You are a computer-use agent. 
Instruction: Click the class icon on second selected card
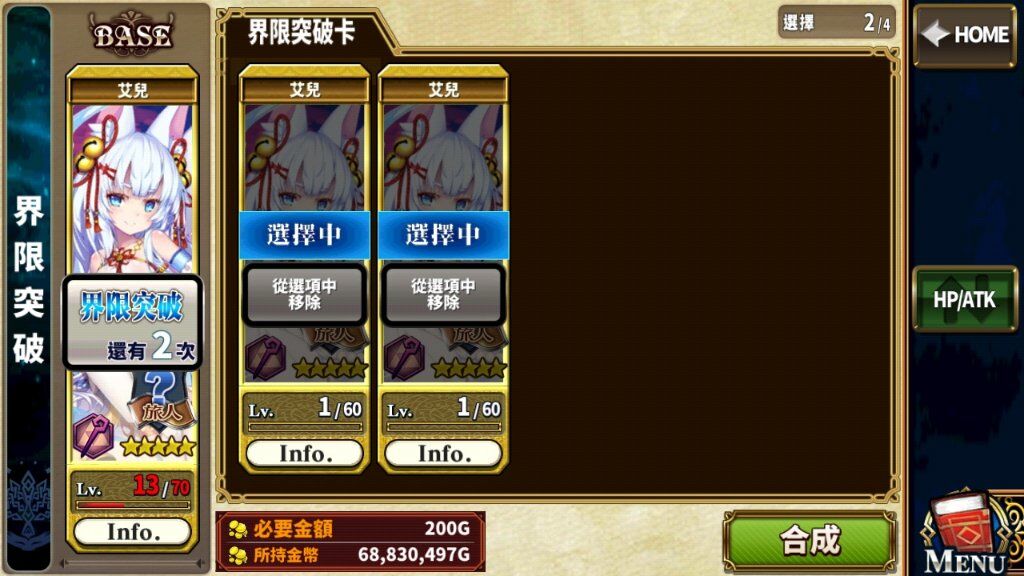(404, 358)
